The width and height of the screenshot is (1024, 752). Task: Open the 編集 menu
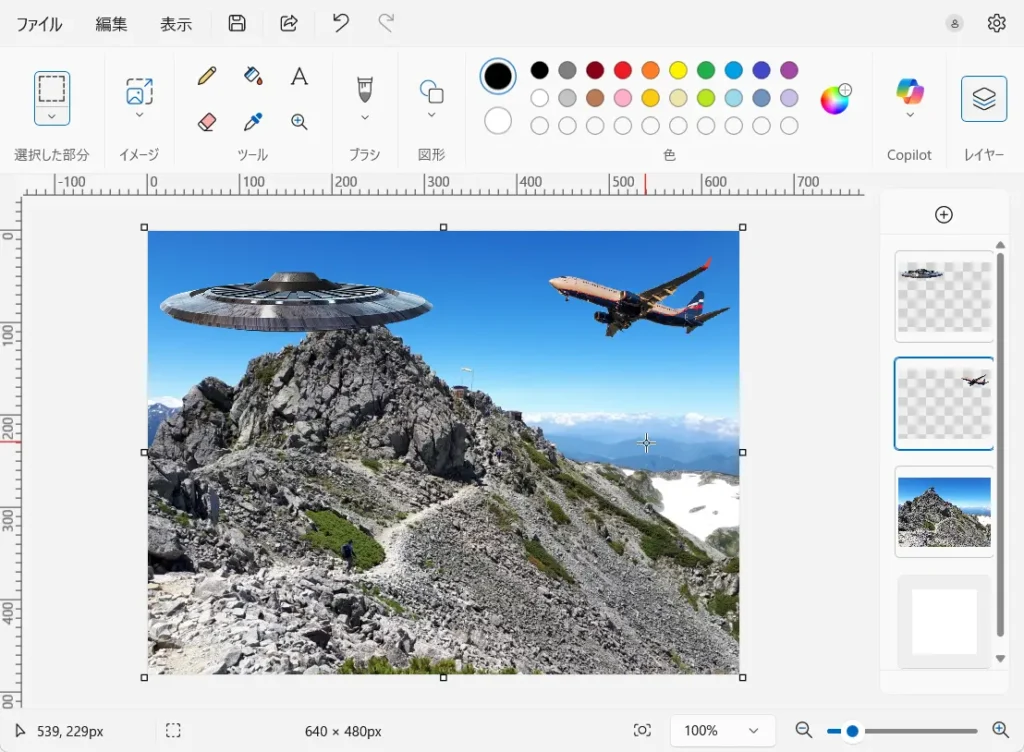(x=111, y=24)
